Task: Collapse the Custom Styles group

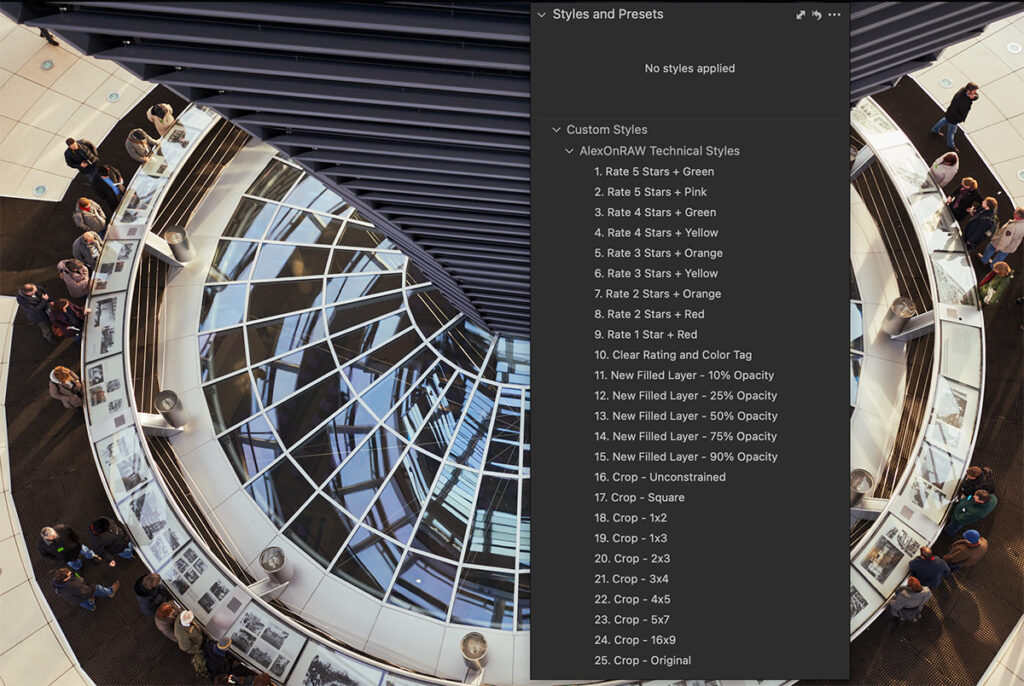Action: (x=557, y=129)
